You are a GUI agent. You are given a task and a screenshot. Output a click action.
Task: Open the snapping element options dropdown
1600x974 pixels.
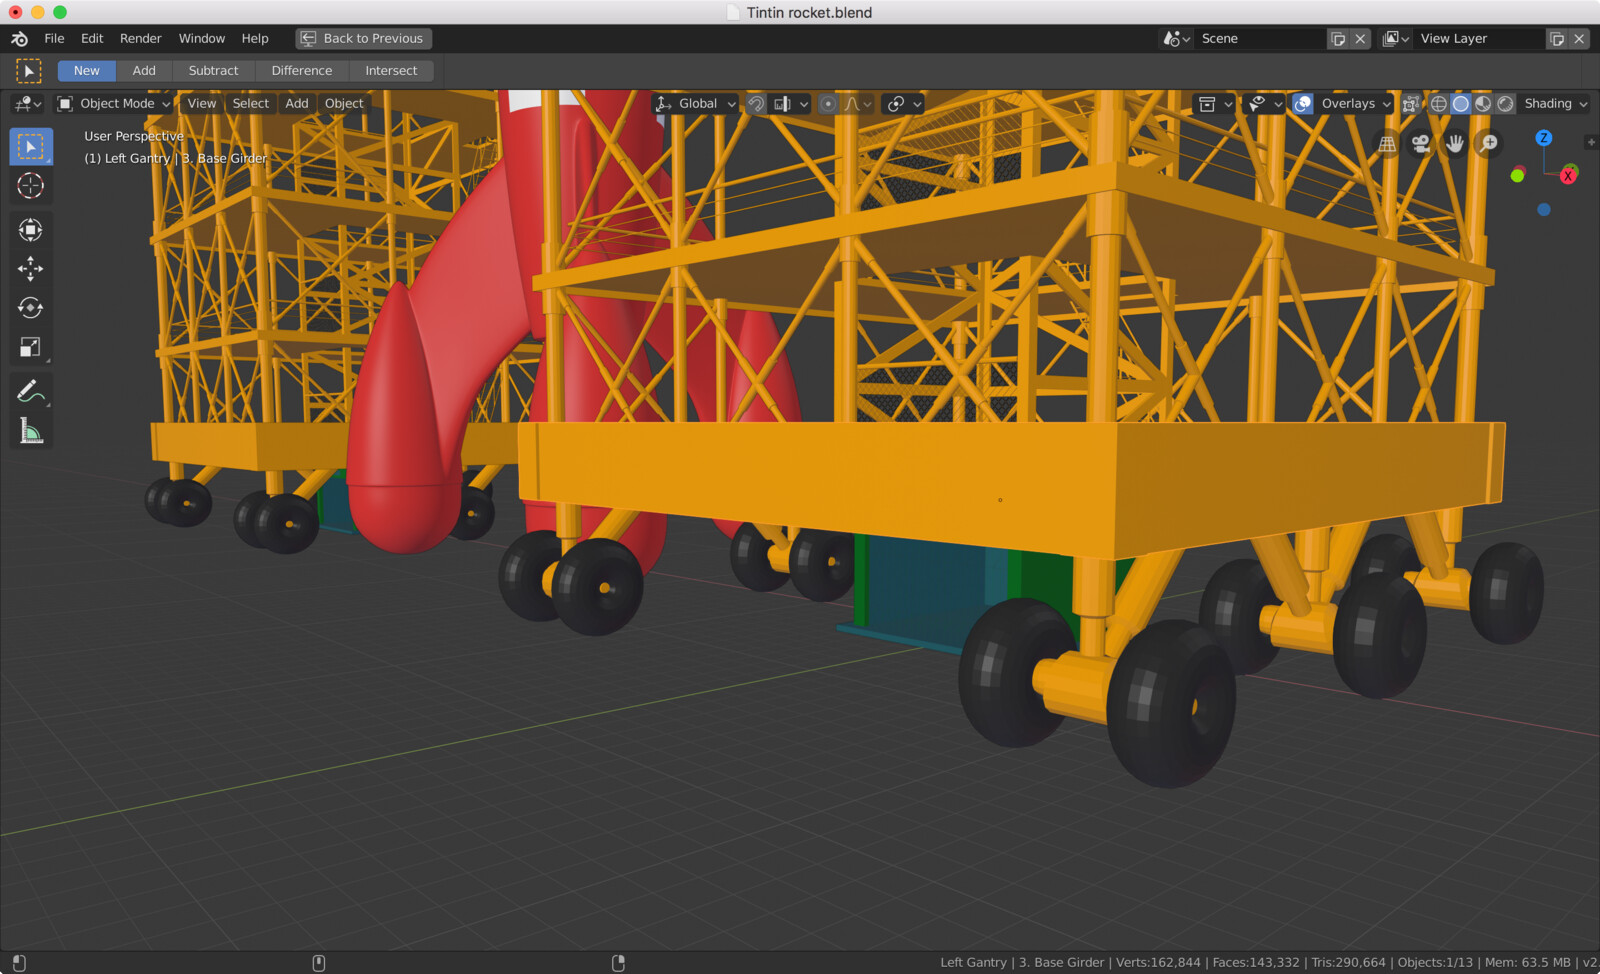coord(790,103)
